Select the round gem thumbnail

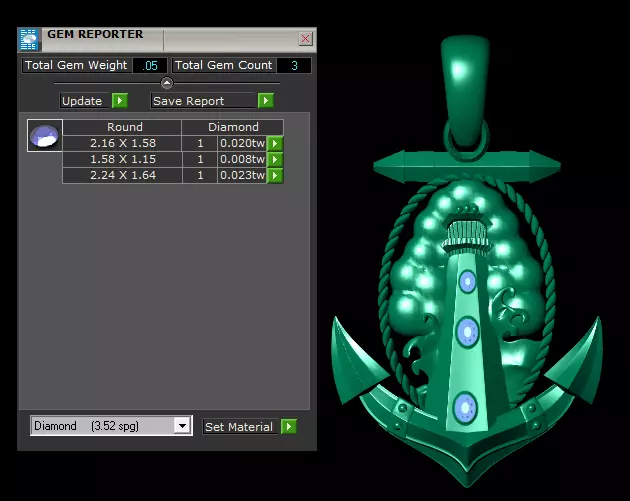[45, 135]
